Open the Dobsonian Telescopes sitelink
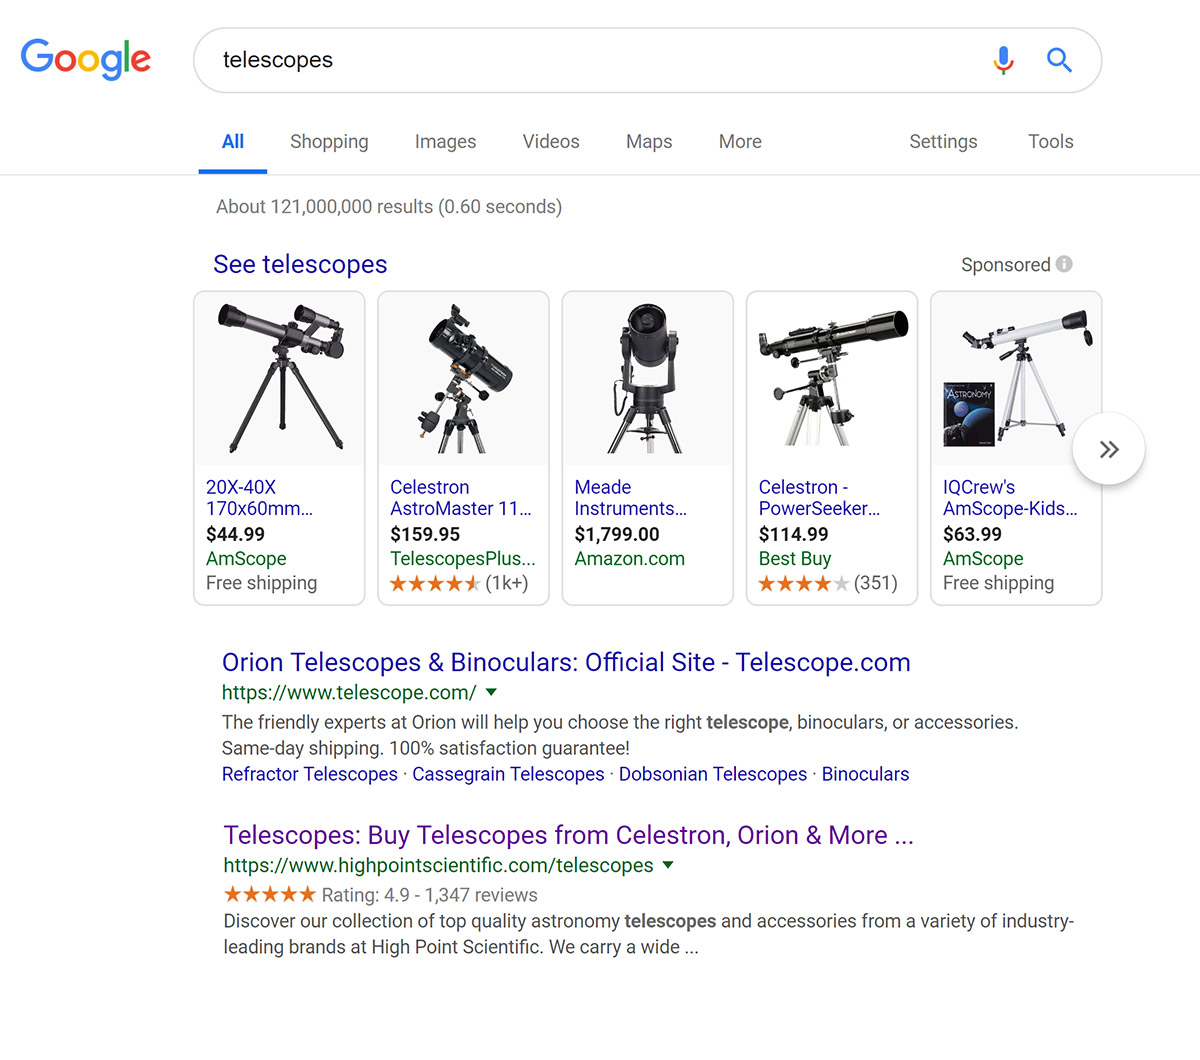The height and width of the screenshot is (1060, 1200). [713, 774]
